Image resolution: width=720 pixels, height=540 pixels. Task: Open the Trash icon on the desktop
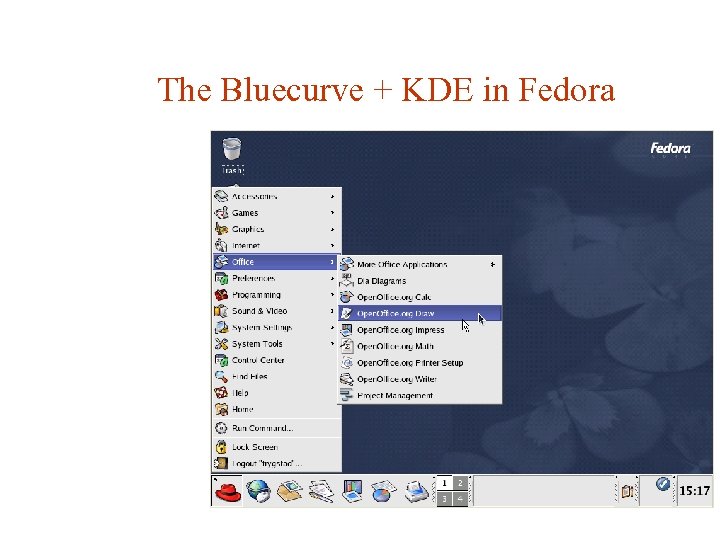pyautogui.click(x=232, y=150)
